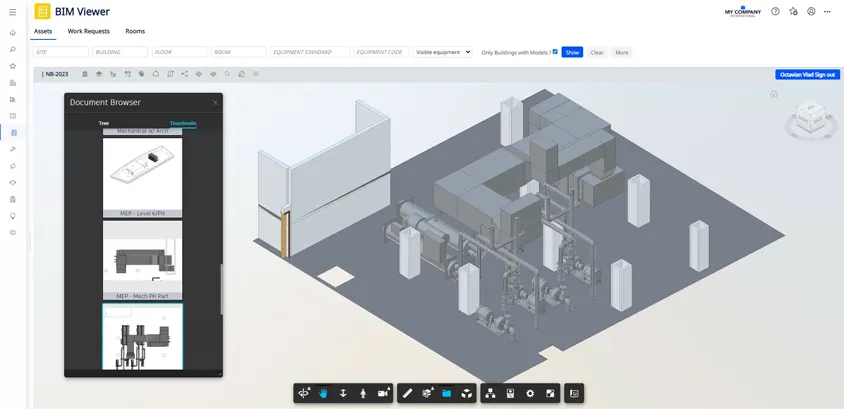Open the MEP - Level 6/PH thumbnail
Image resolution: width=844 pixels, height=409 pixels.
point(143,178)
